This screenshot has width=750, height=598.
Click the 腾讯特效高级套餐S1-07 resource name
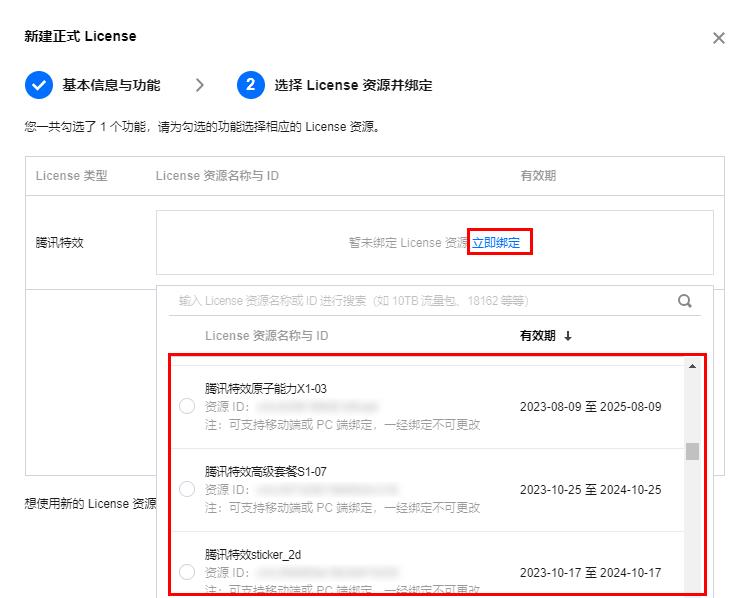point(266,472)
